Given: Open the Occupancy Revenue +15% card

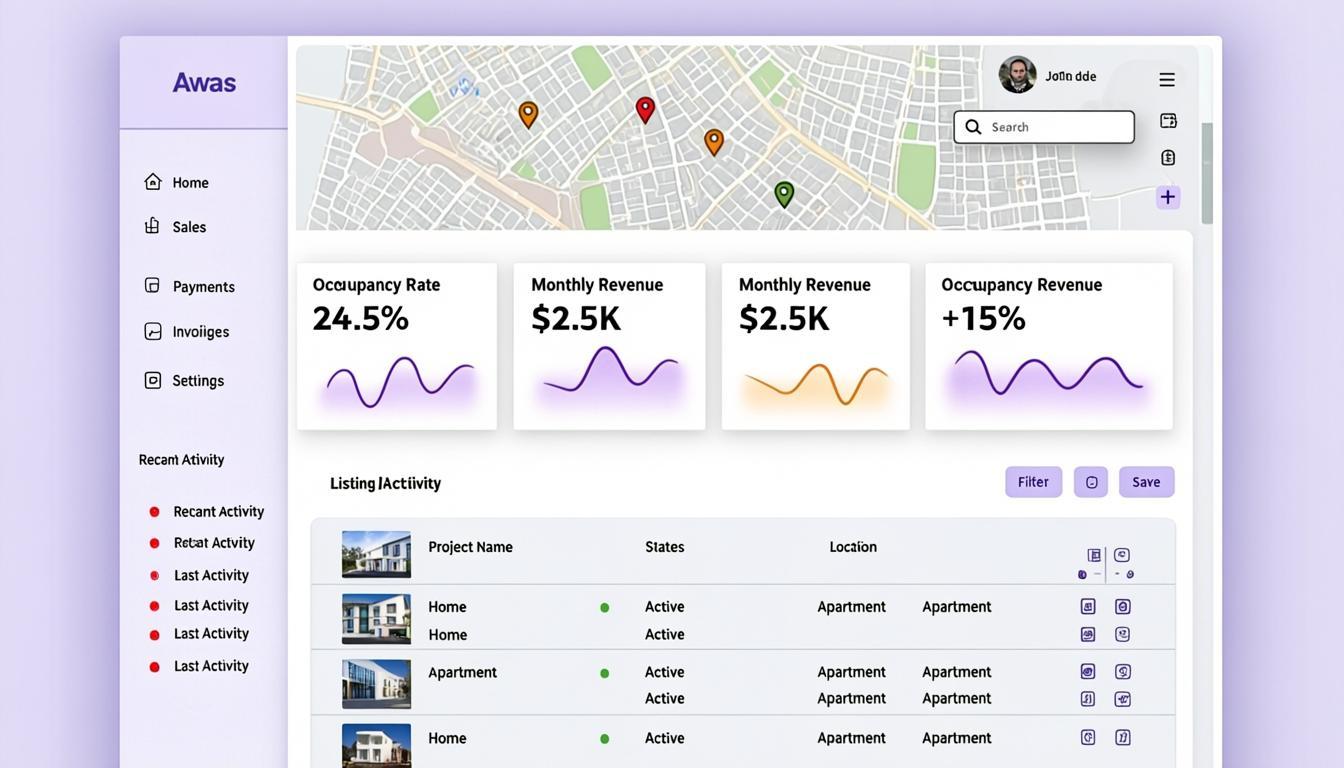Looking at the screenshot, I should pyautogui.click(x=1049, y=346).
